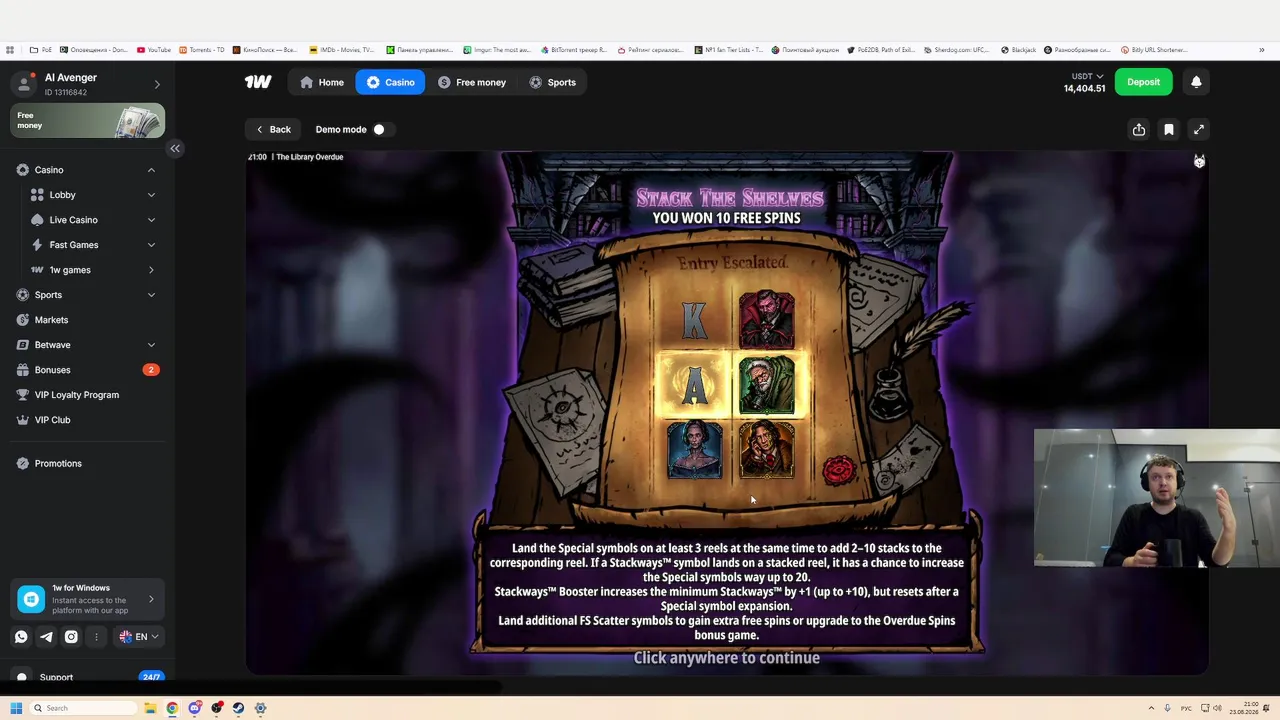Click the 'YOU WON 10 FREE SPINS' text

[727, 218]
